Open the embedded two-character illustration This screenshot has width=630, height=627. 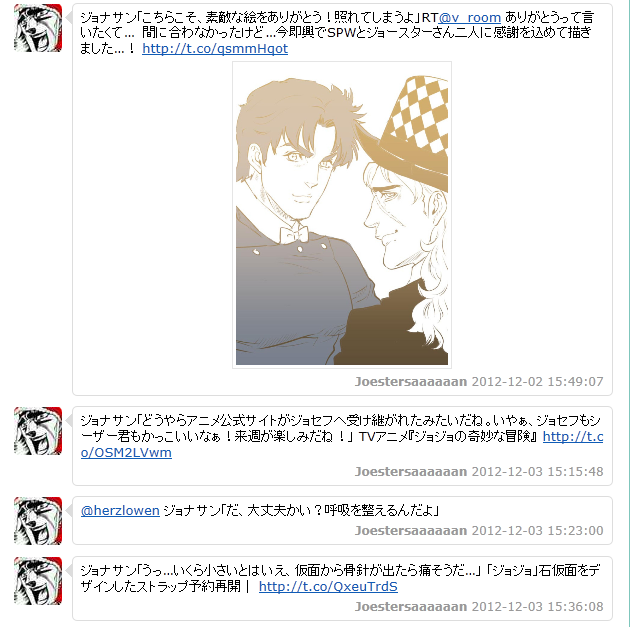pos(342,215)
